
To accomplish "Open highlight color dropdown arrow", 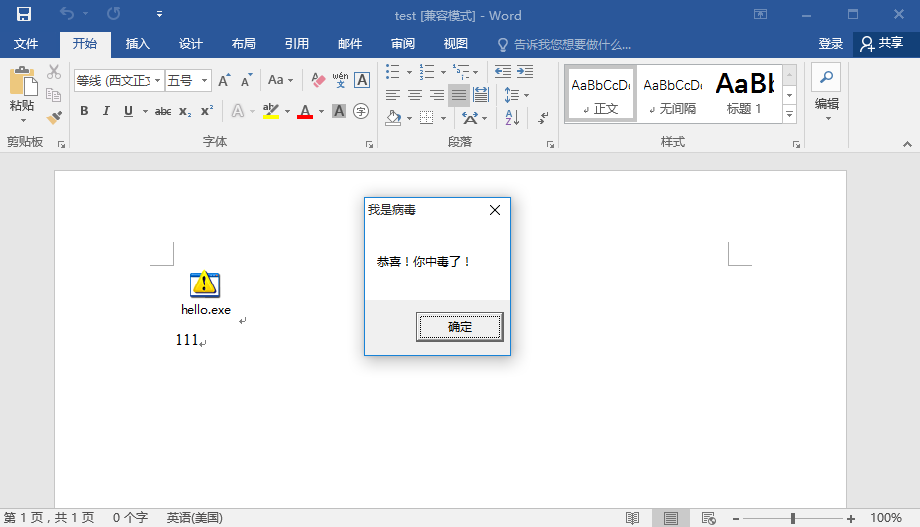I will (288, 112).
